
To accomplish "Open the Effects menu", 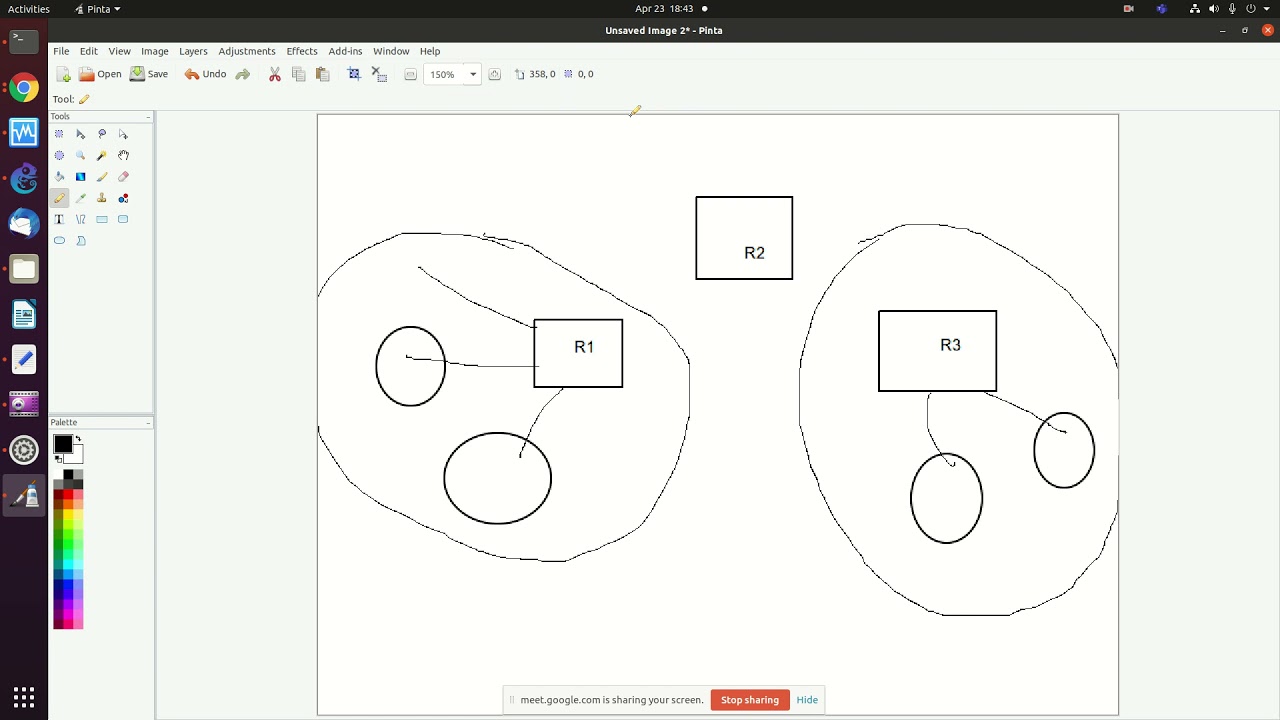I will click(x=302, y=51).
